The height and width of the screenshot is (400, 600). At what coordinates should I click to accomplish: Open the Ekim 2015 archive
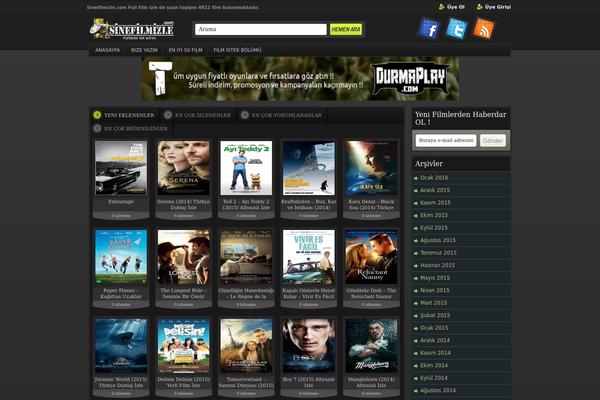[434, 215]
